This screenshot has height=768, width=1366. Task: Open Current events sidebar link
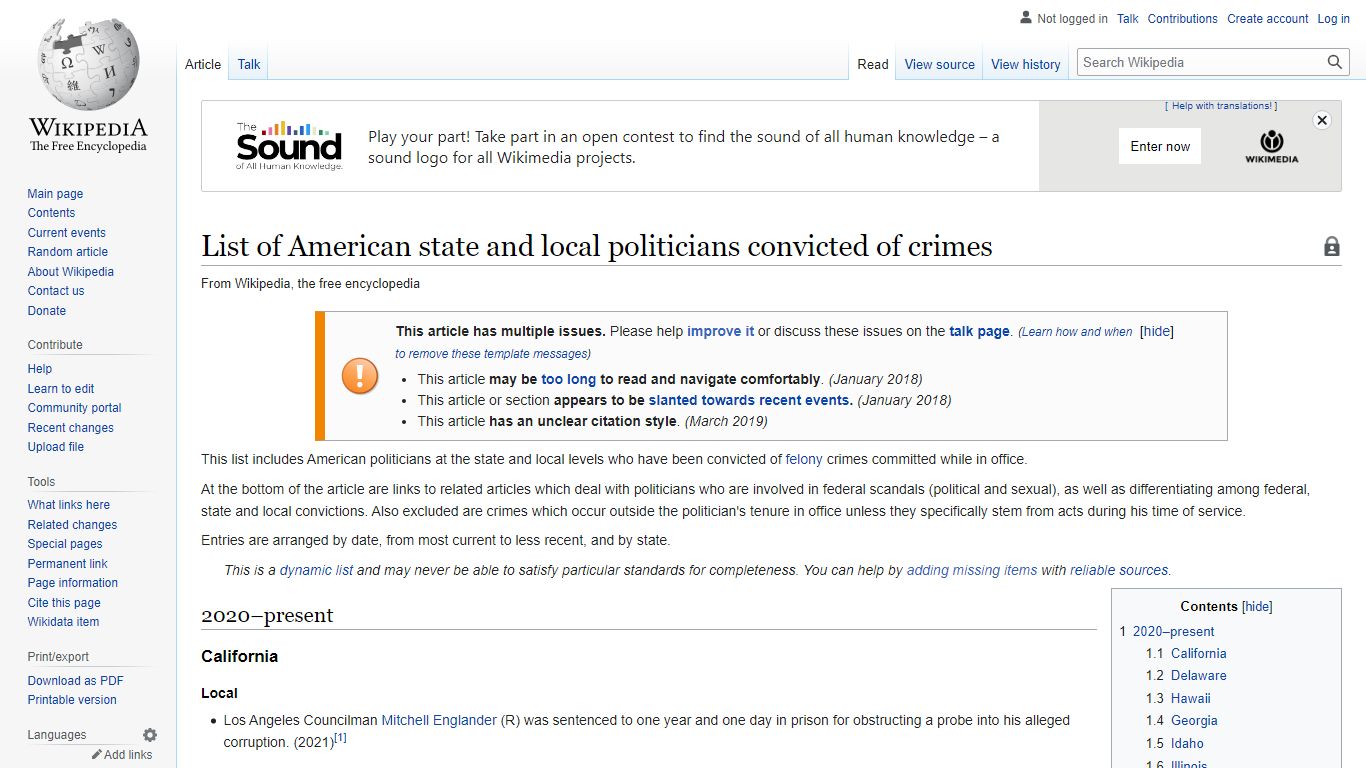[66, 233]
